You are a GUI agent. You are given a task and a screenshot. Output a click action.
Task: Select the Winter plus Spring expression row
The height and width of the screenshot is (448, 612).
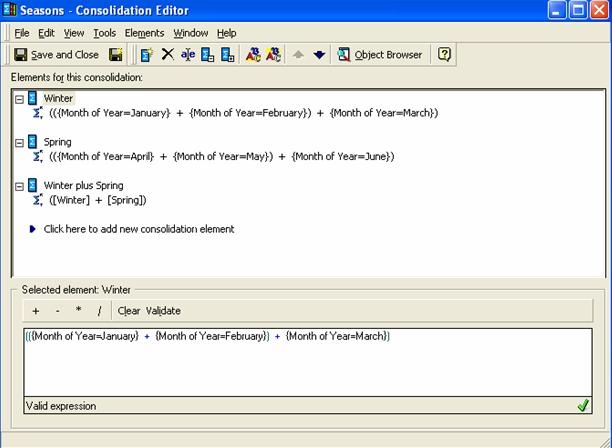(97, 200)
